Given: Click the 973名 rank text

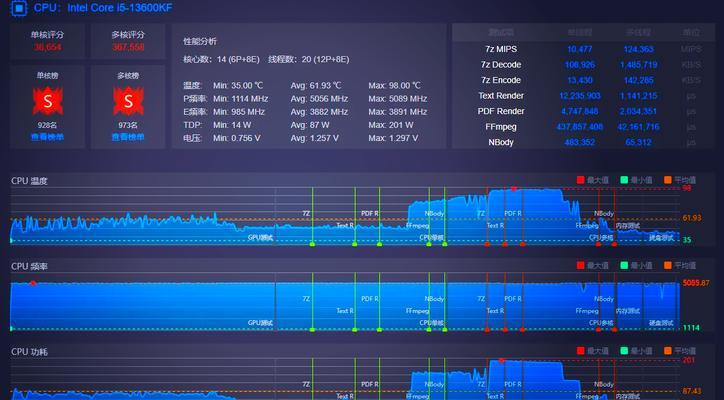Looking at the screenshot, I should coord(128,125).
